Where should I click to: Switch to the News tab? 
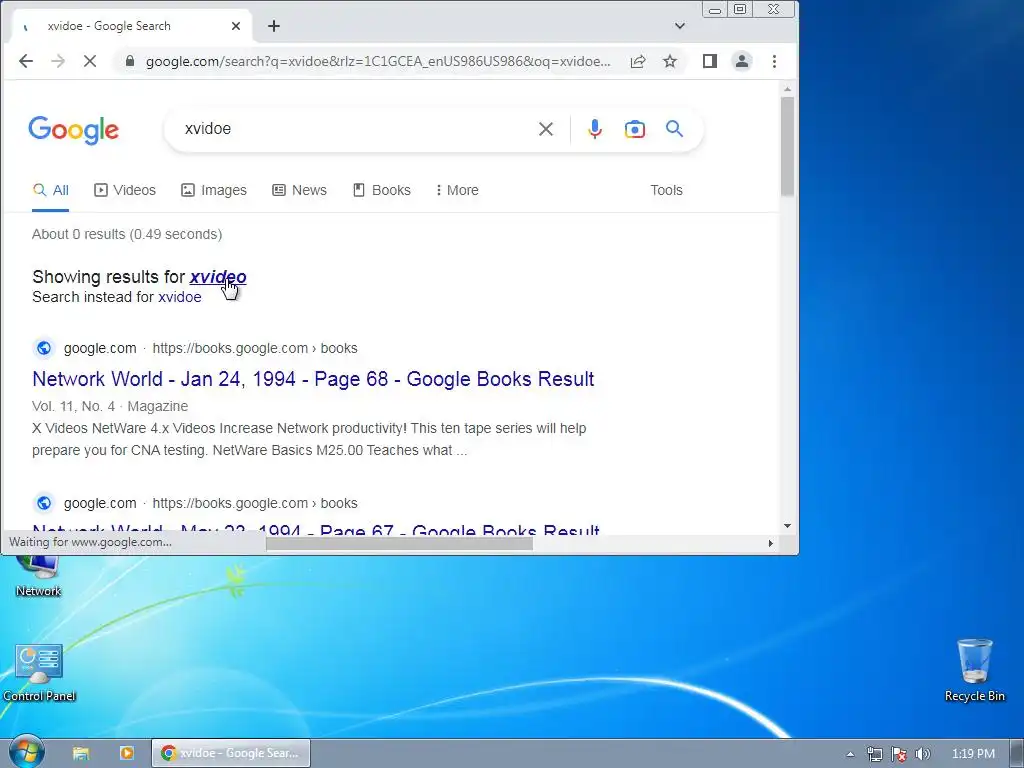coord(299,190)
